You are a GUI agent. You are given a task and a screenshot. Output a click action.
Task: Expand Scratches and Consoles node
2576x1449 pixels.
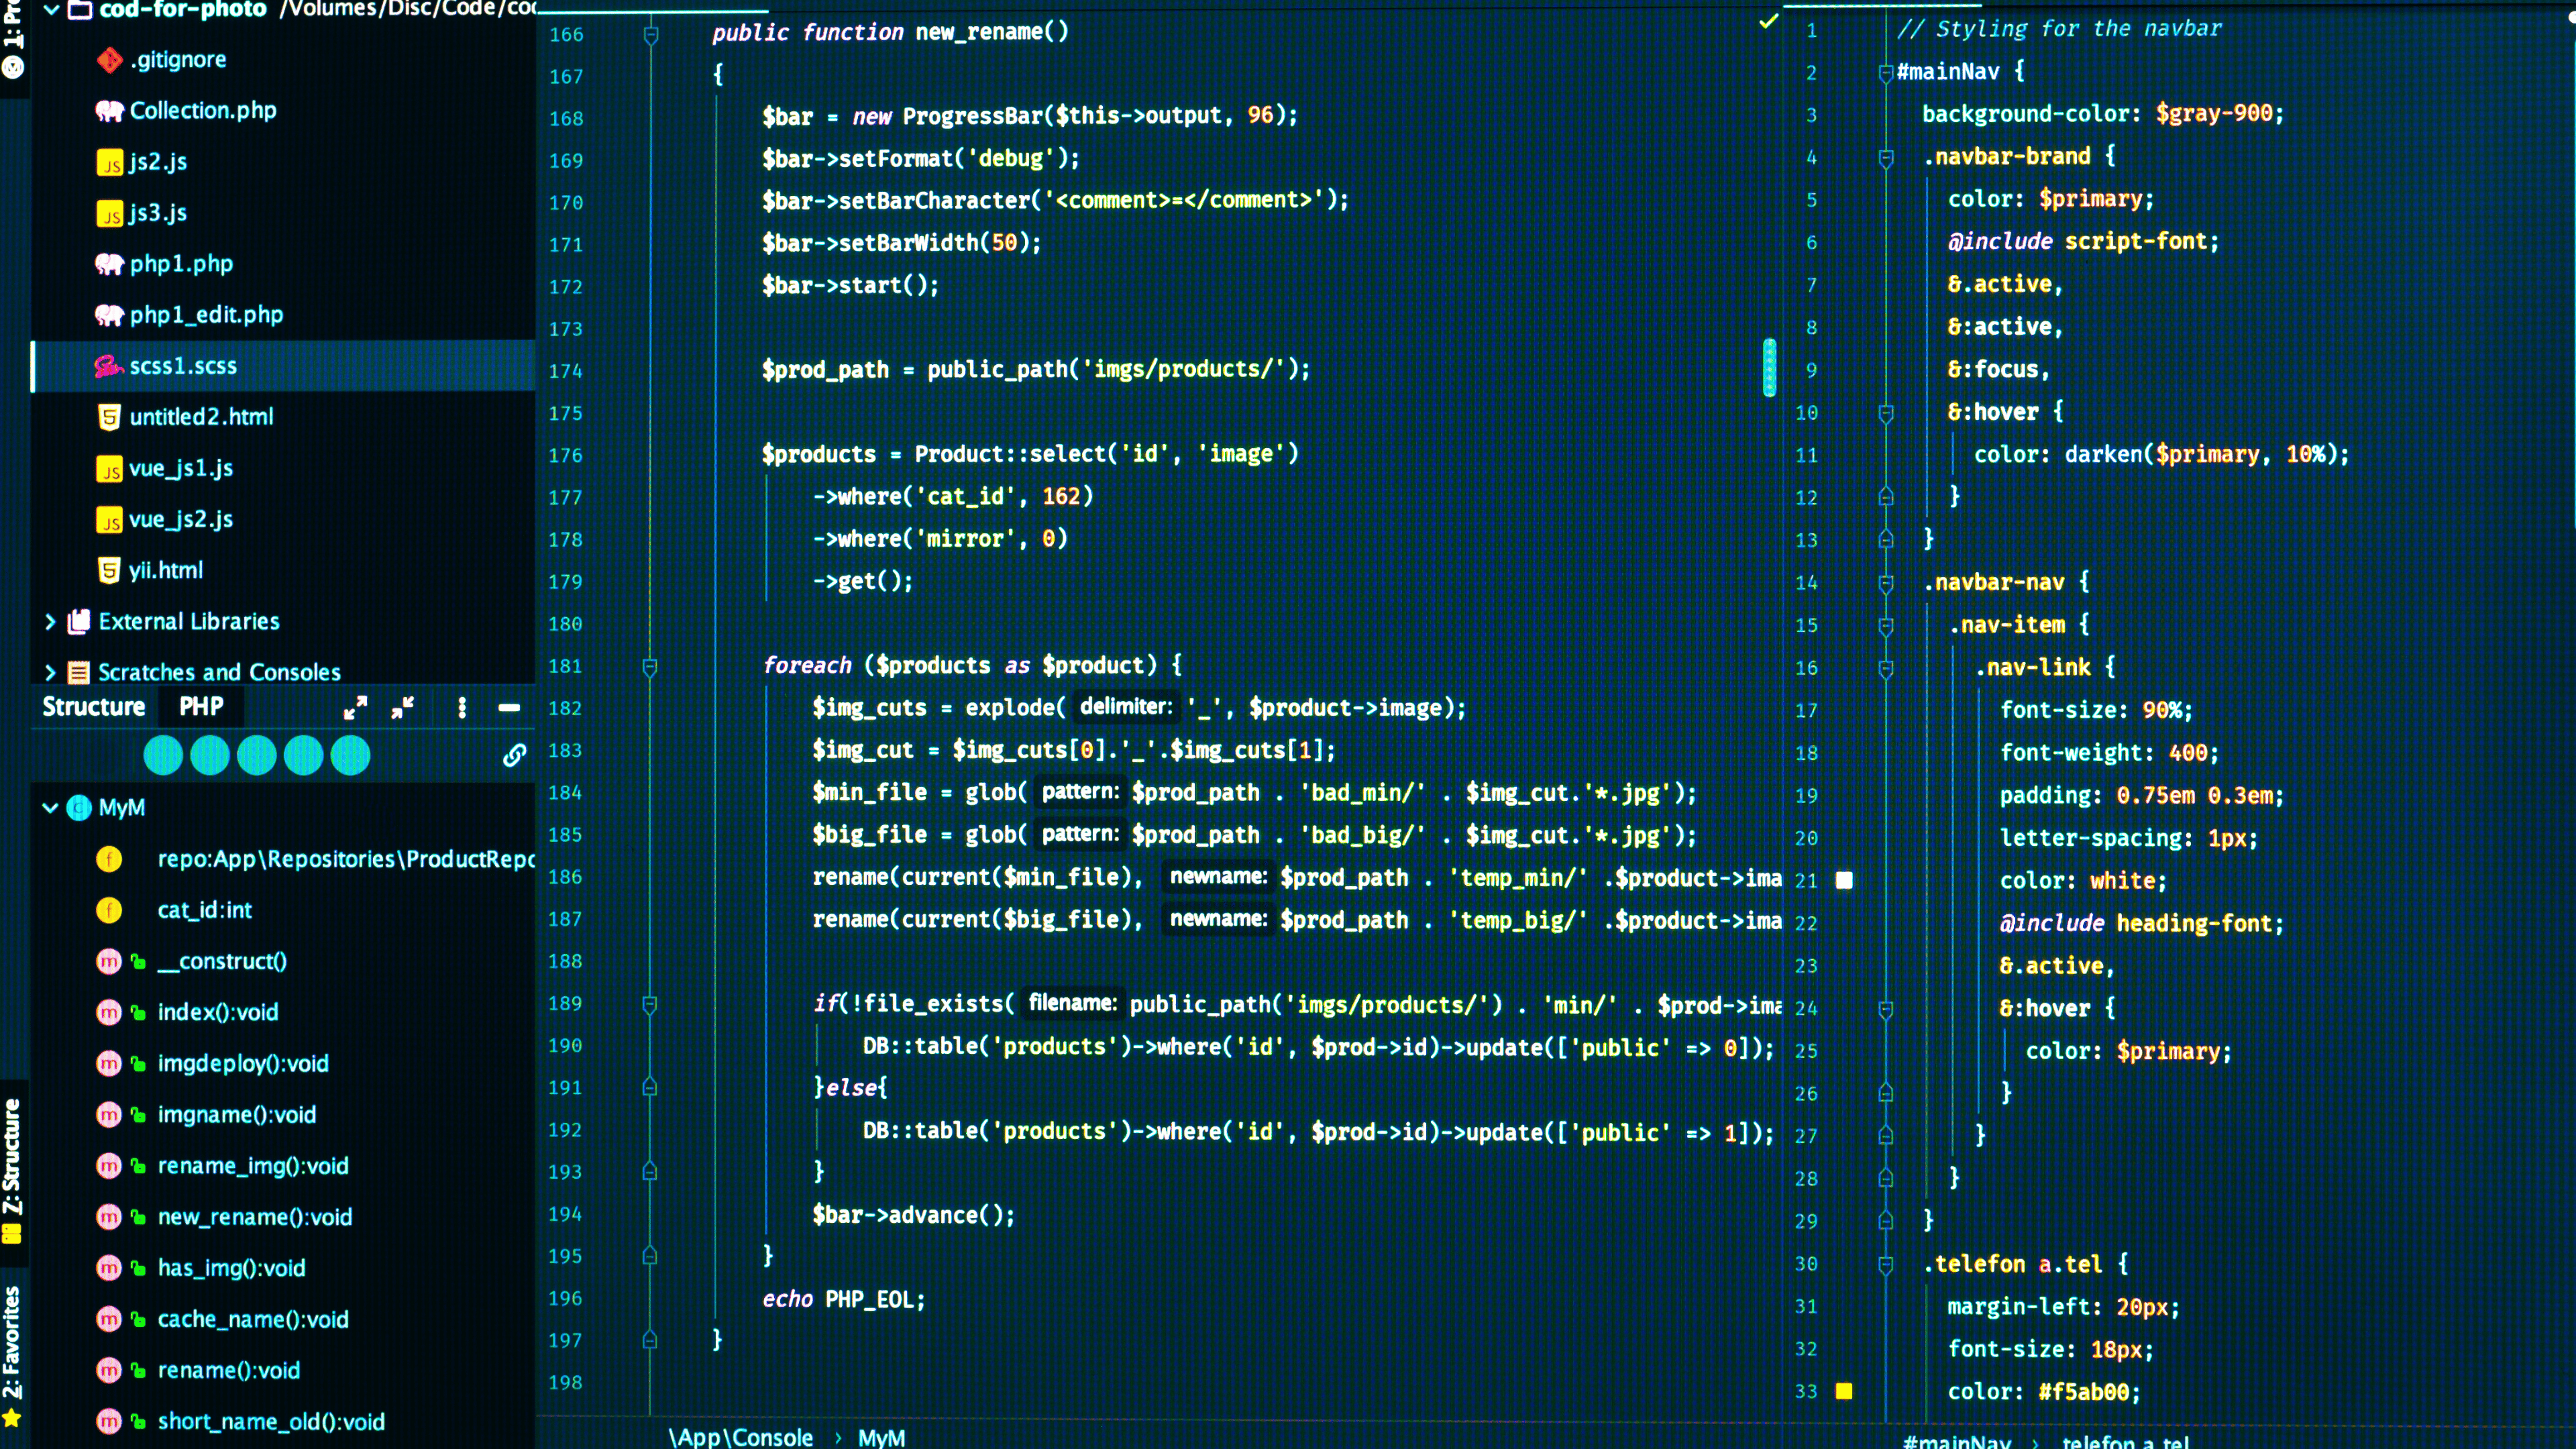tap(50, 672)
